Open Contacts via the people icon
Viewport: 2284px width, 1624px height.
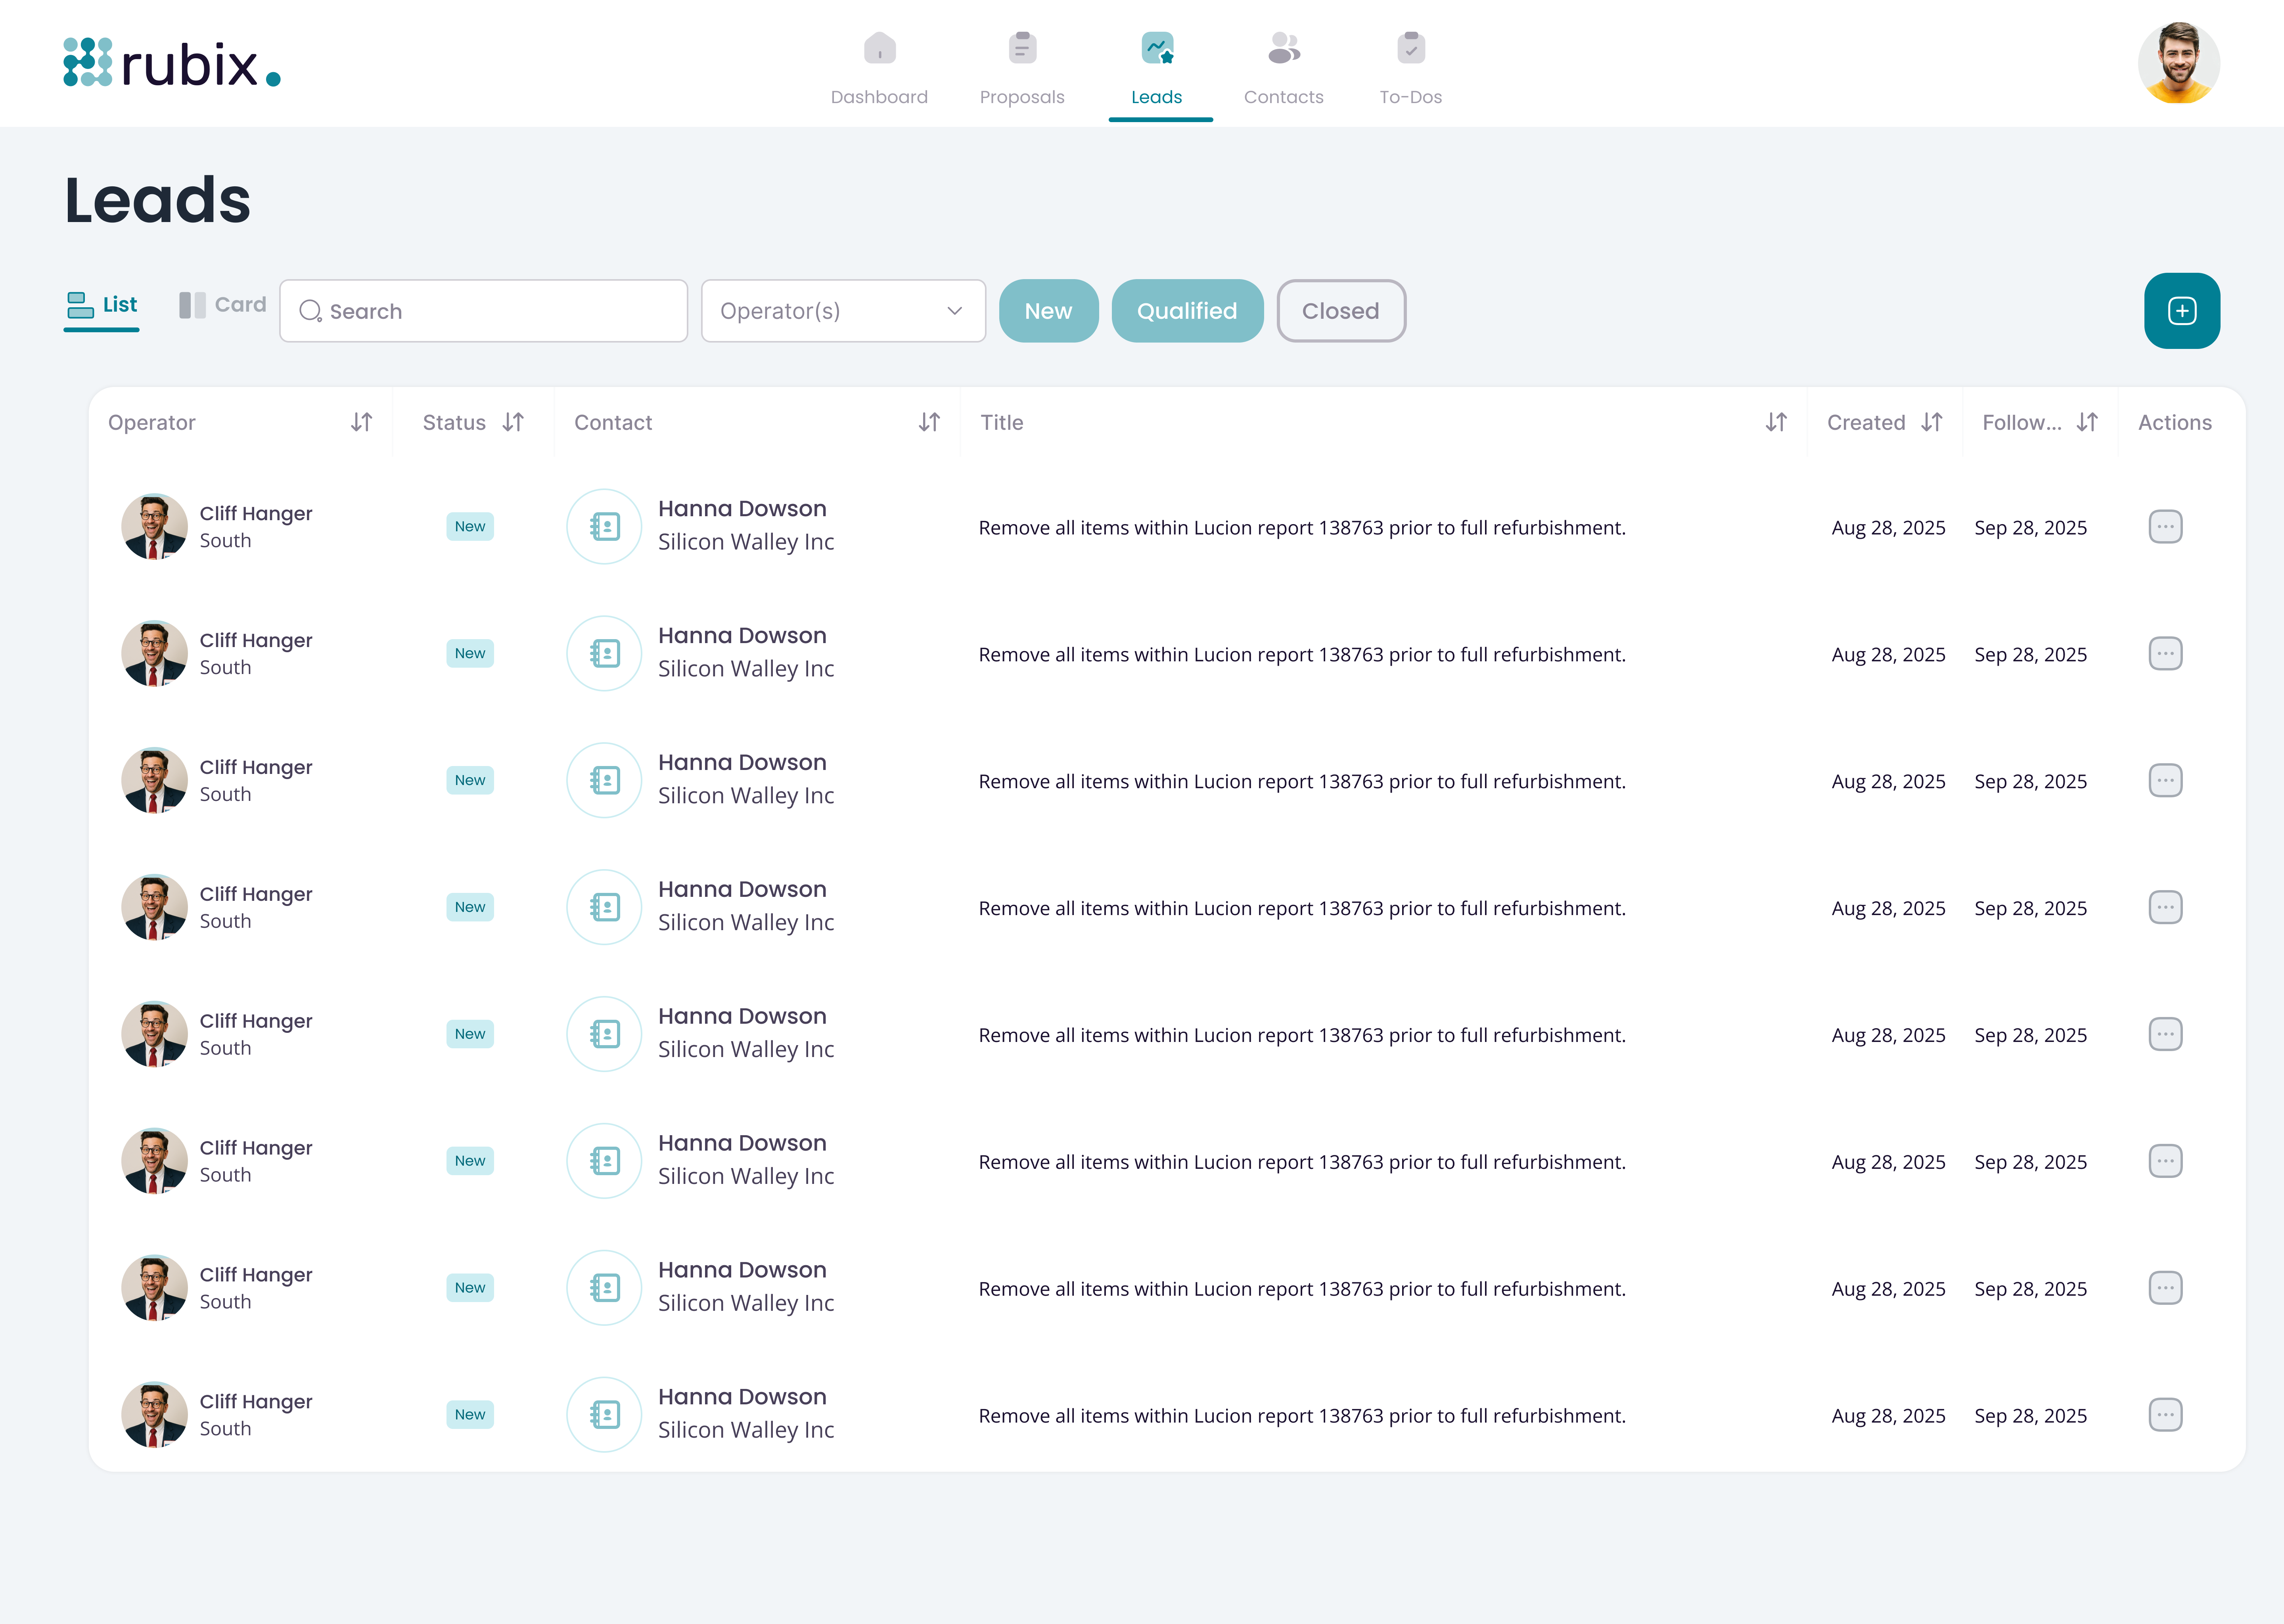[x=1283, y=47]
